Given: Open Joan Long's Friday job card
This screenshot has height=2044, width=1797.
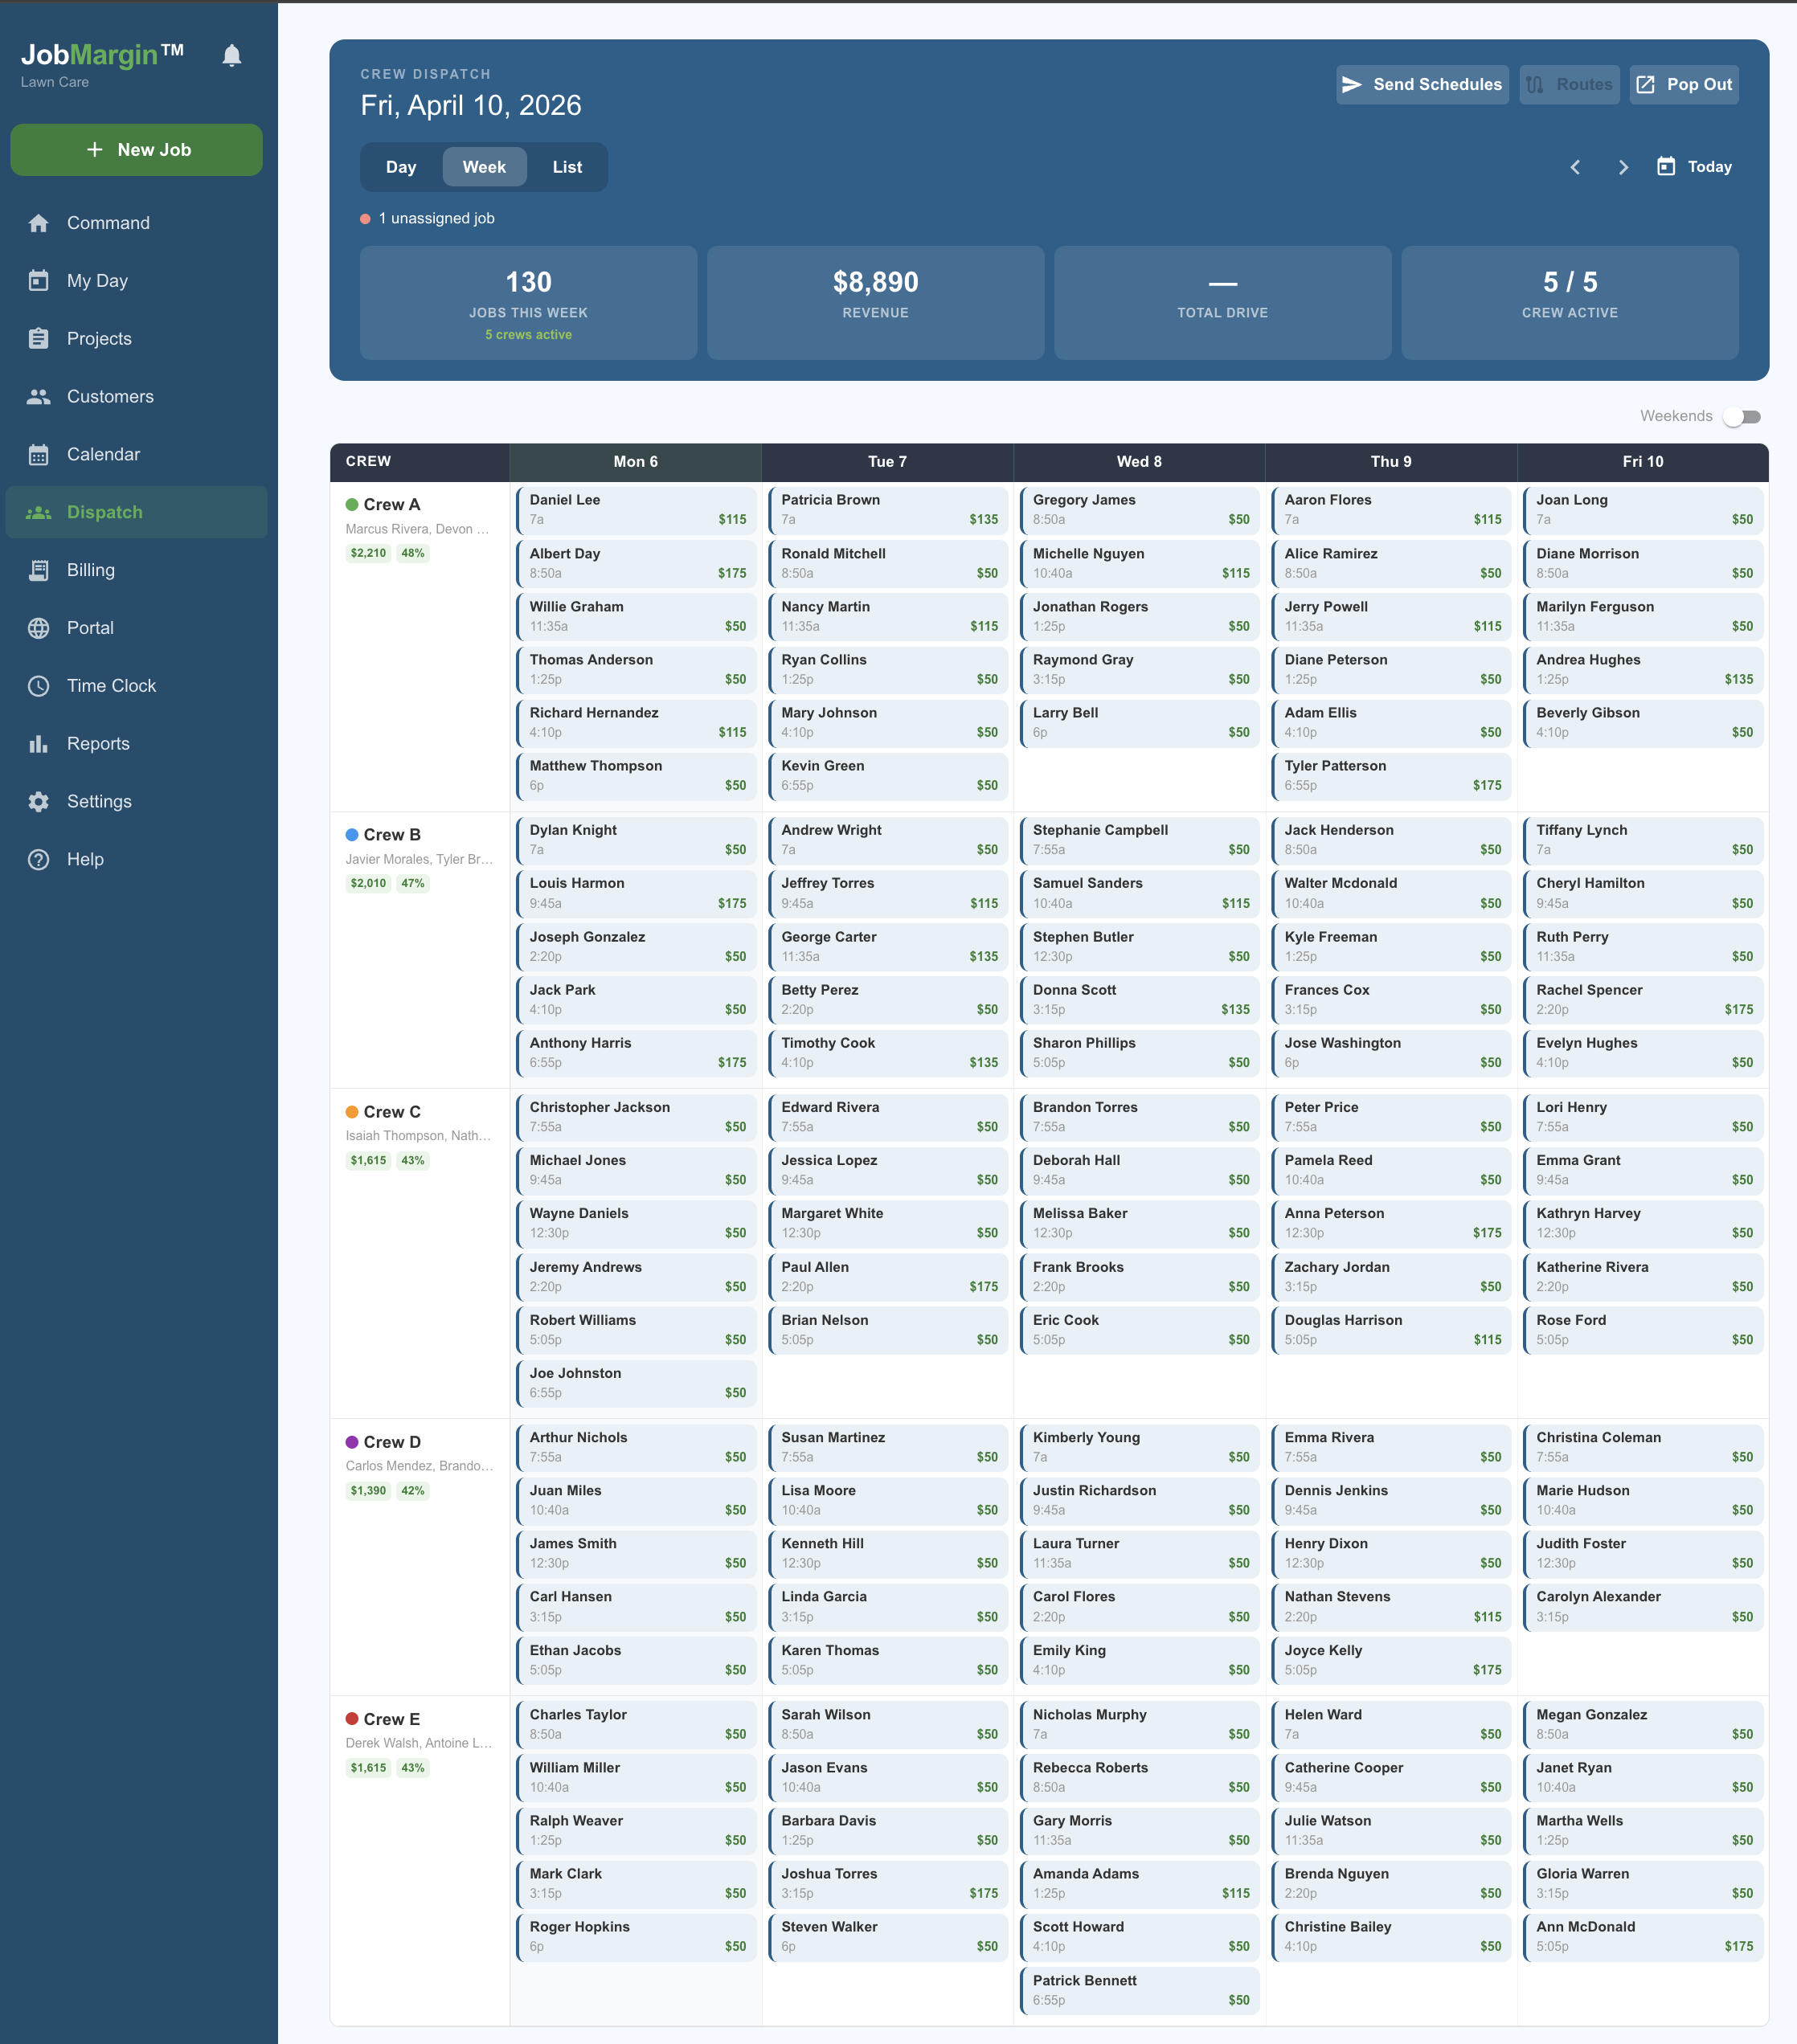Looking at the screenshot, I should click(1643, 510).
